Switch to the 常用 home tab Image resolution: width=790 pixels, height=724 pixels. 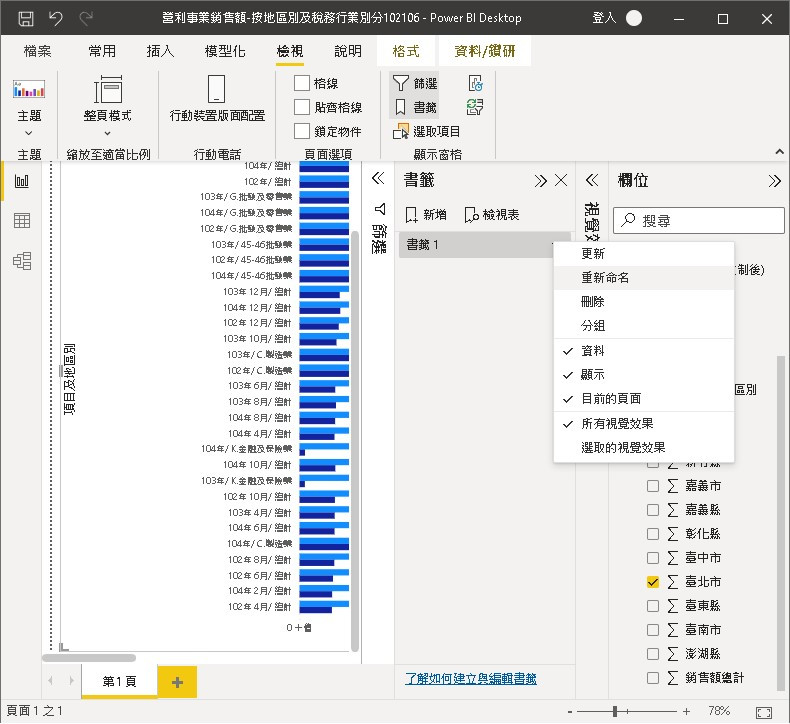102,51
